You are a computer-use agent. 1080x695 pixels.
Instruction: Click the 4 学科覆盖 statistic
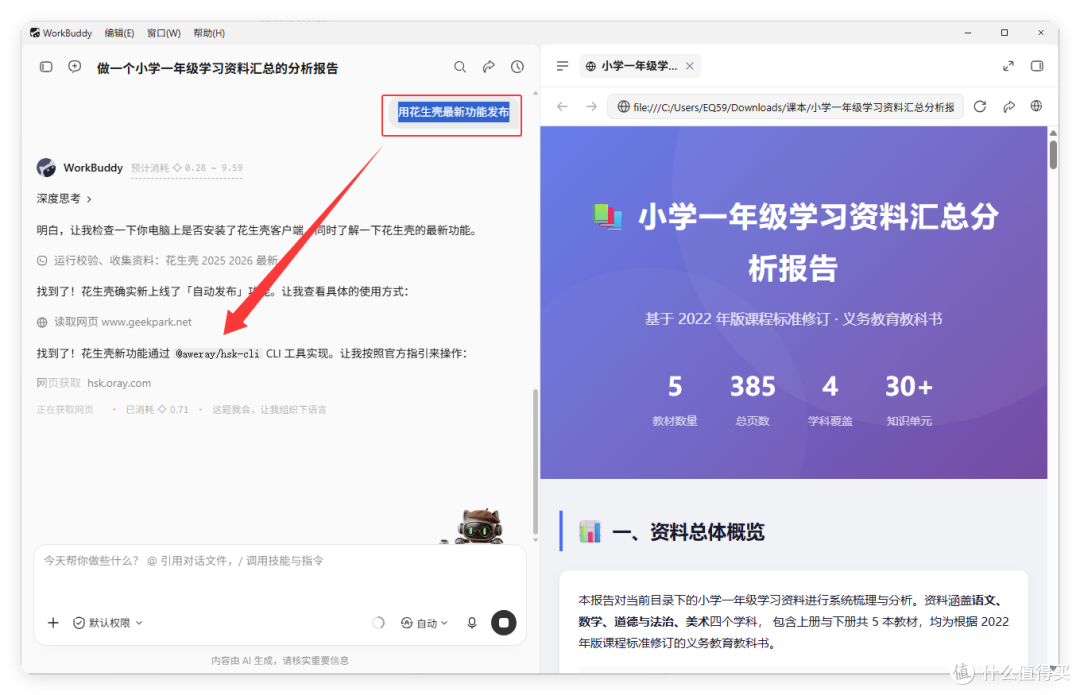point(830,399)
